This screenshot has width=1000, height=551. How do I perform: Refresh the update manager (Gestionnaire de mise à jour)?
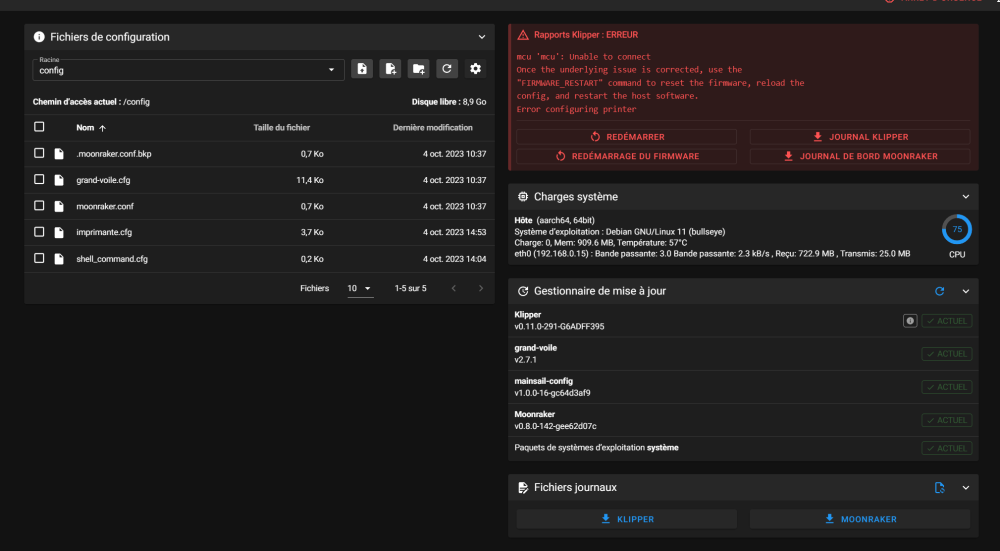click(939, 291)
